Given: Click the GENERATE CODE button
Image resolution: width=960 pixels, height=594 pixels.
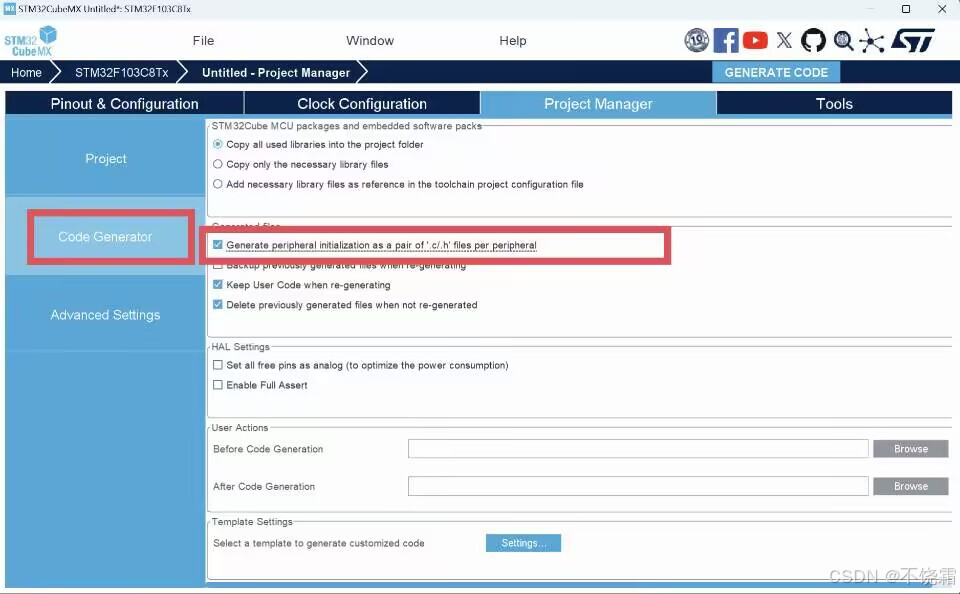Looking at the screenshot, I should [776, 72].
